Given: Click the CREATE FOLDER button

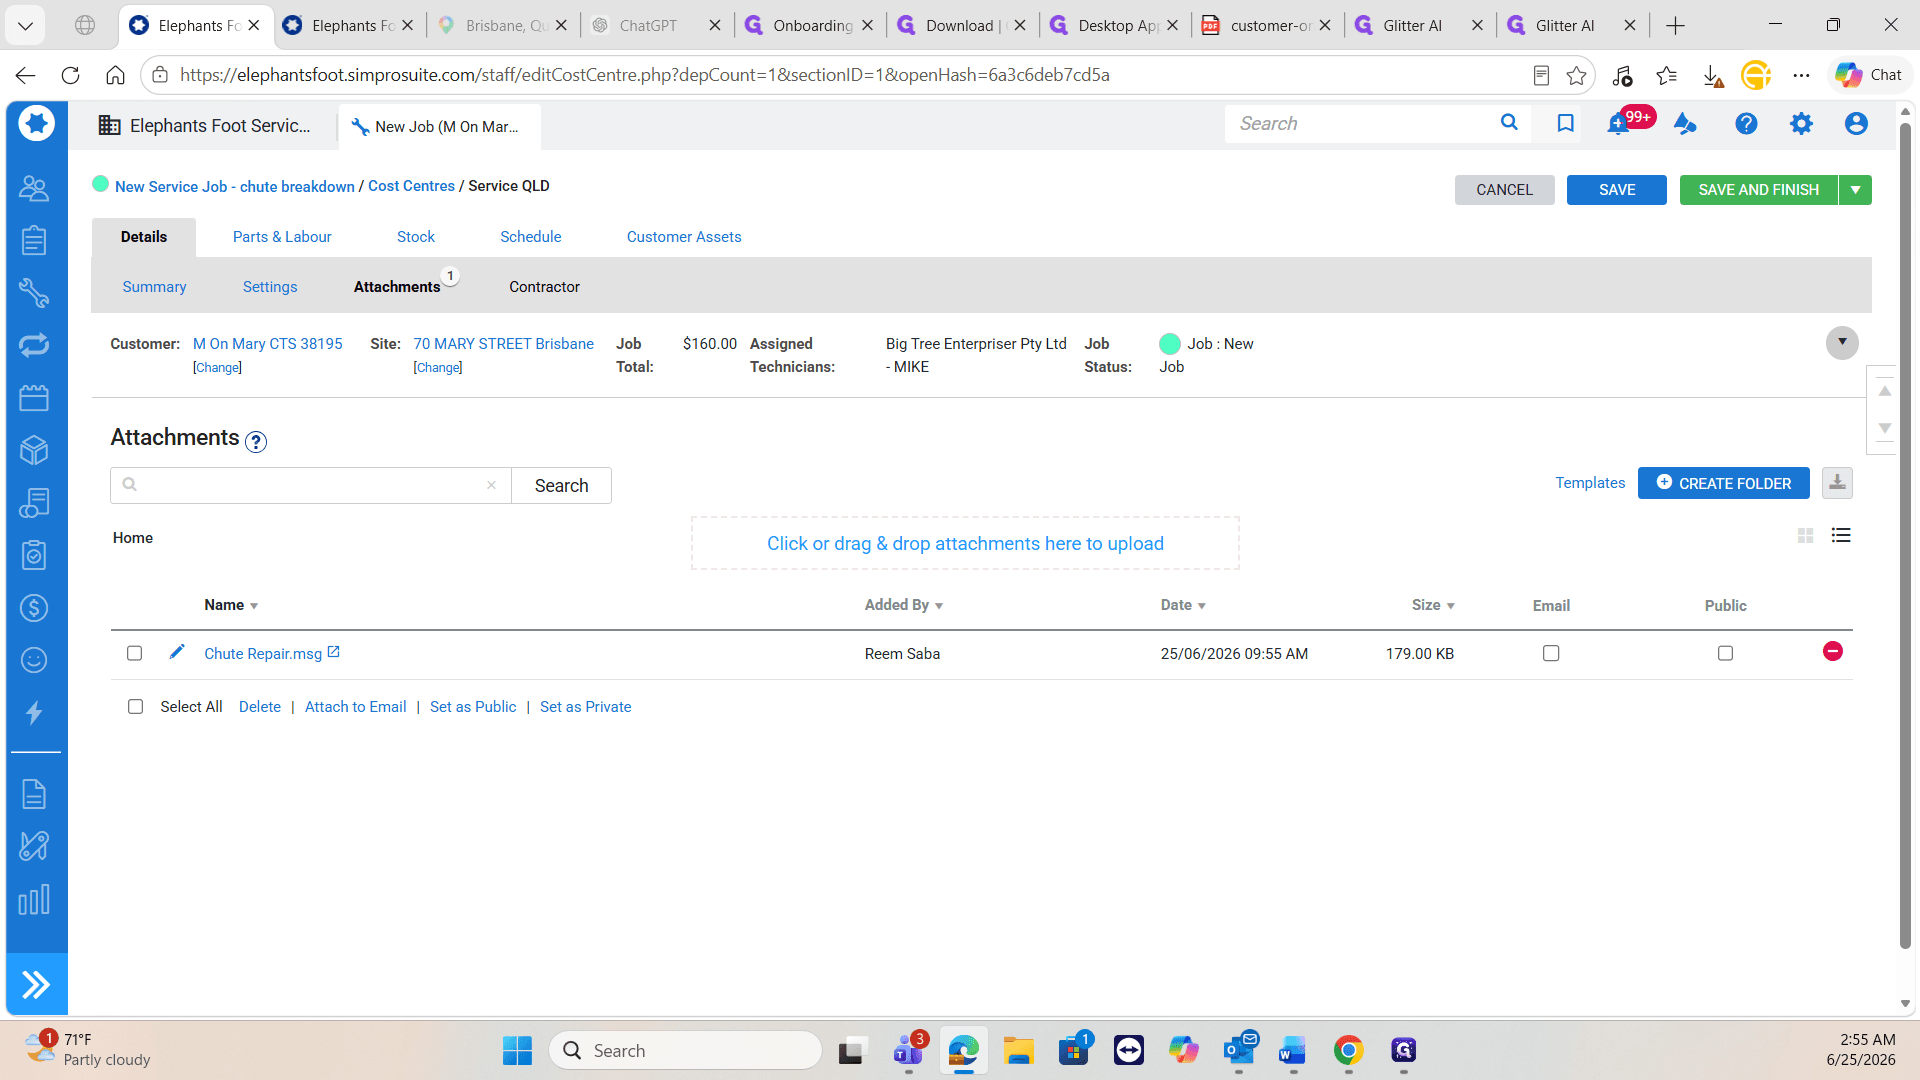Looking at the screenshot, I should click(x=1724, y=483).
